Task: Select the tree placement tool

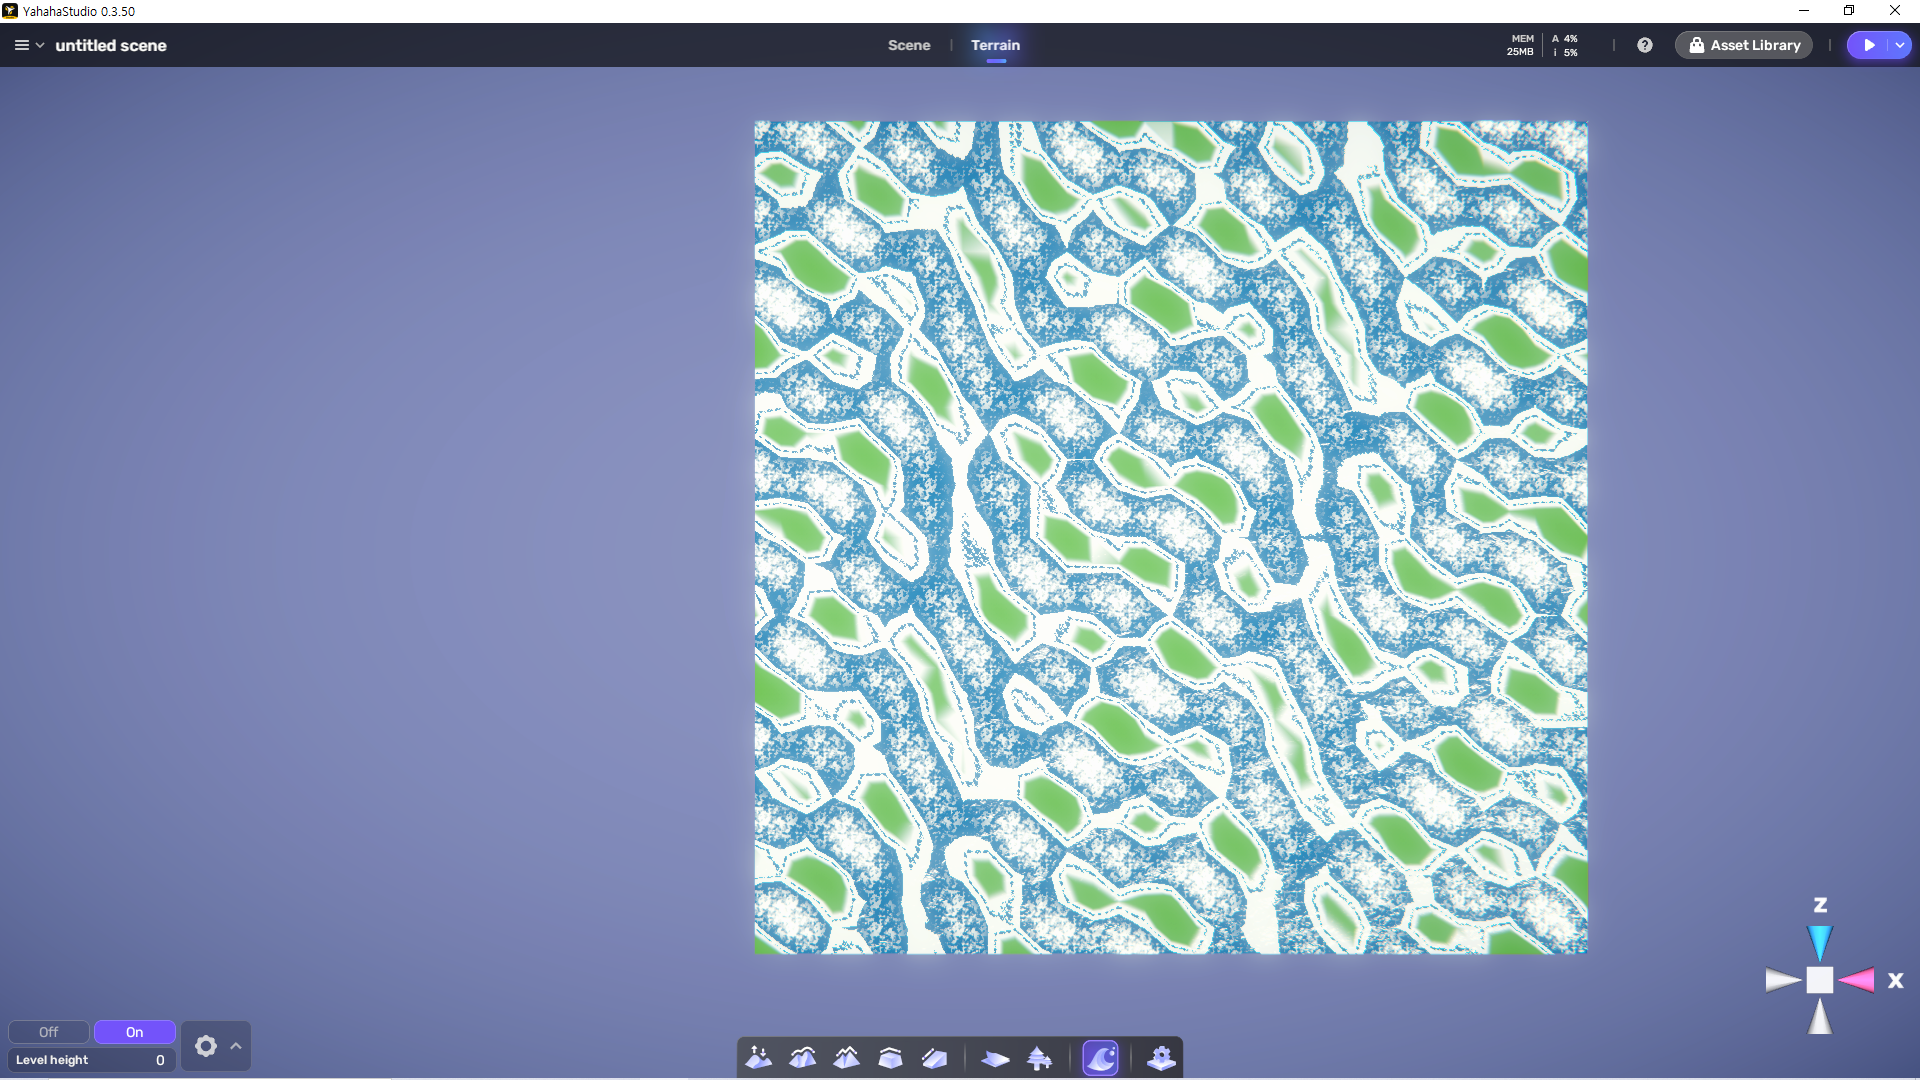Action: [1039, 1058]
